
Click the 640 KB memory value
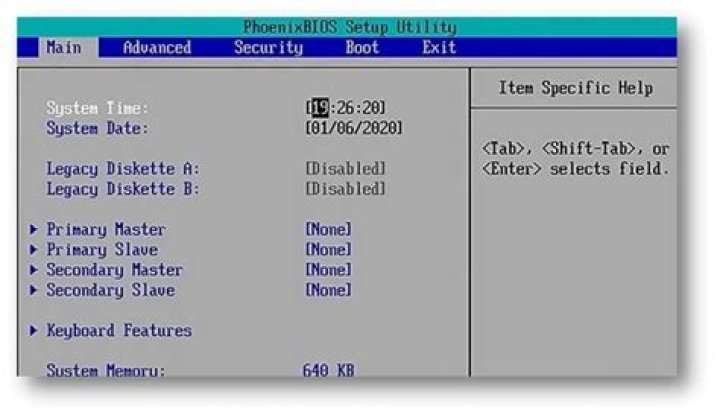click(x=328, y=370)
